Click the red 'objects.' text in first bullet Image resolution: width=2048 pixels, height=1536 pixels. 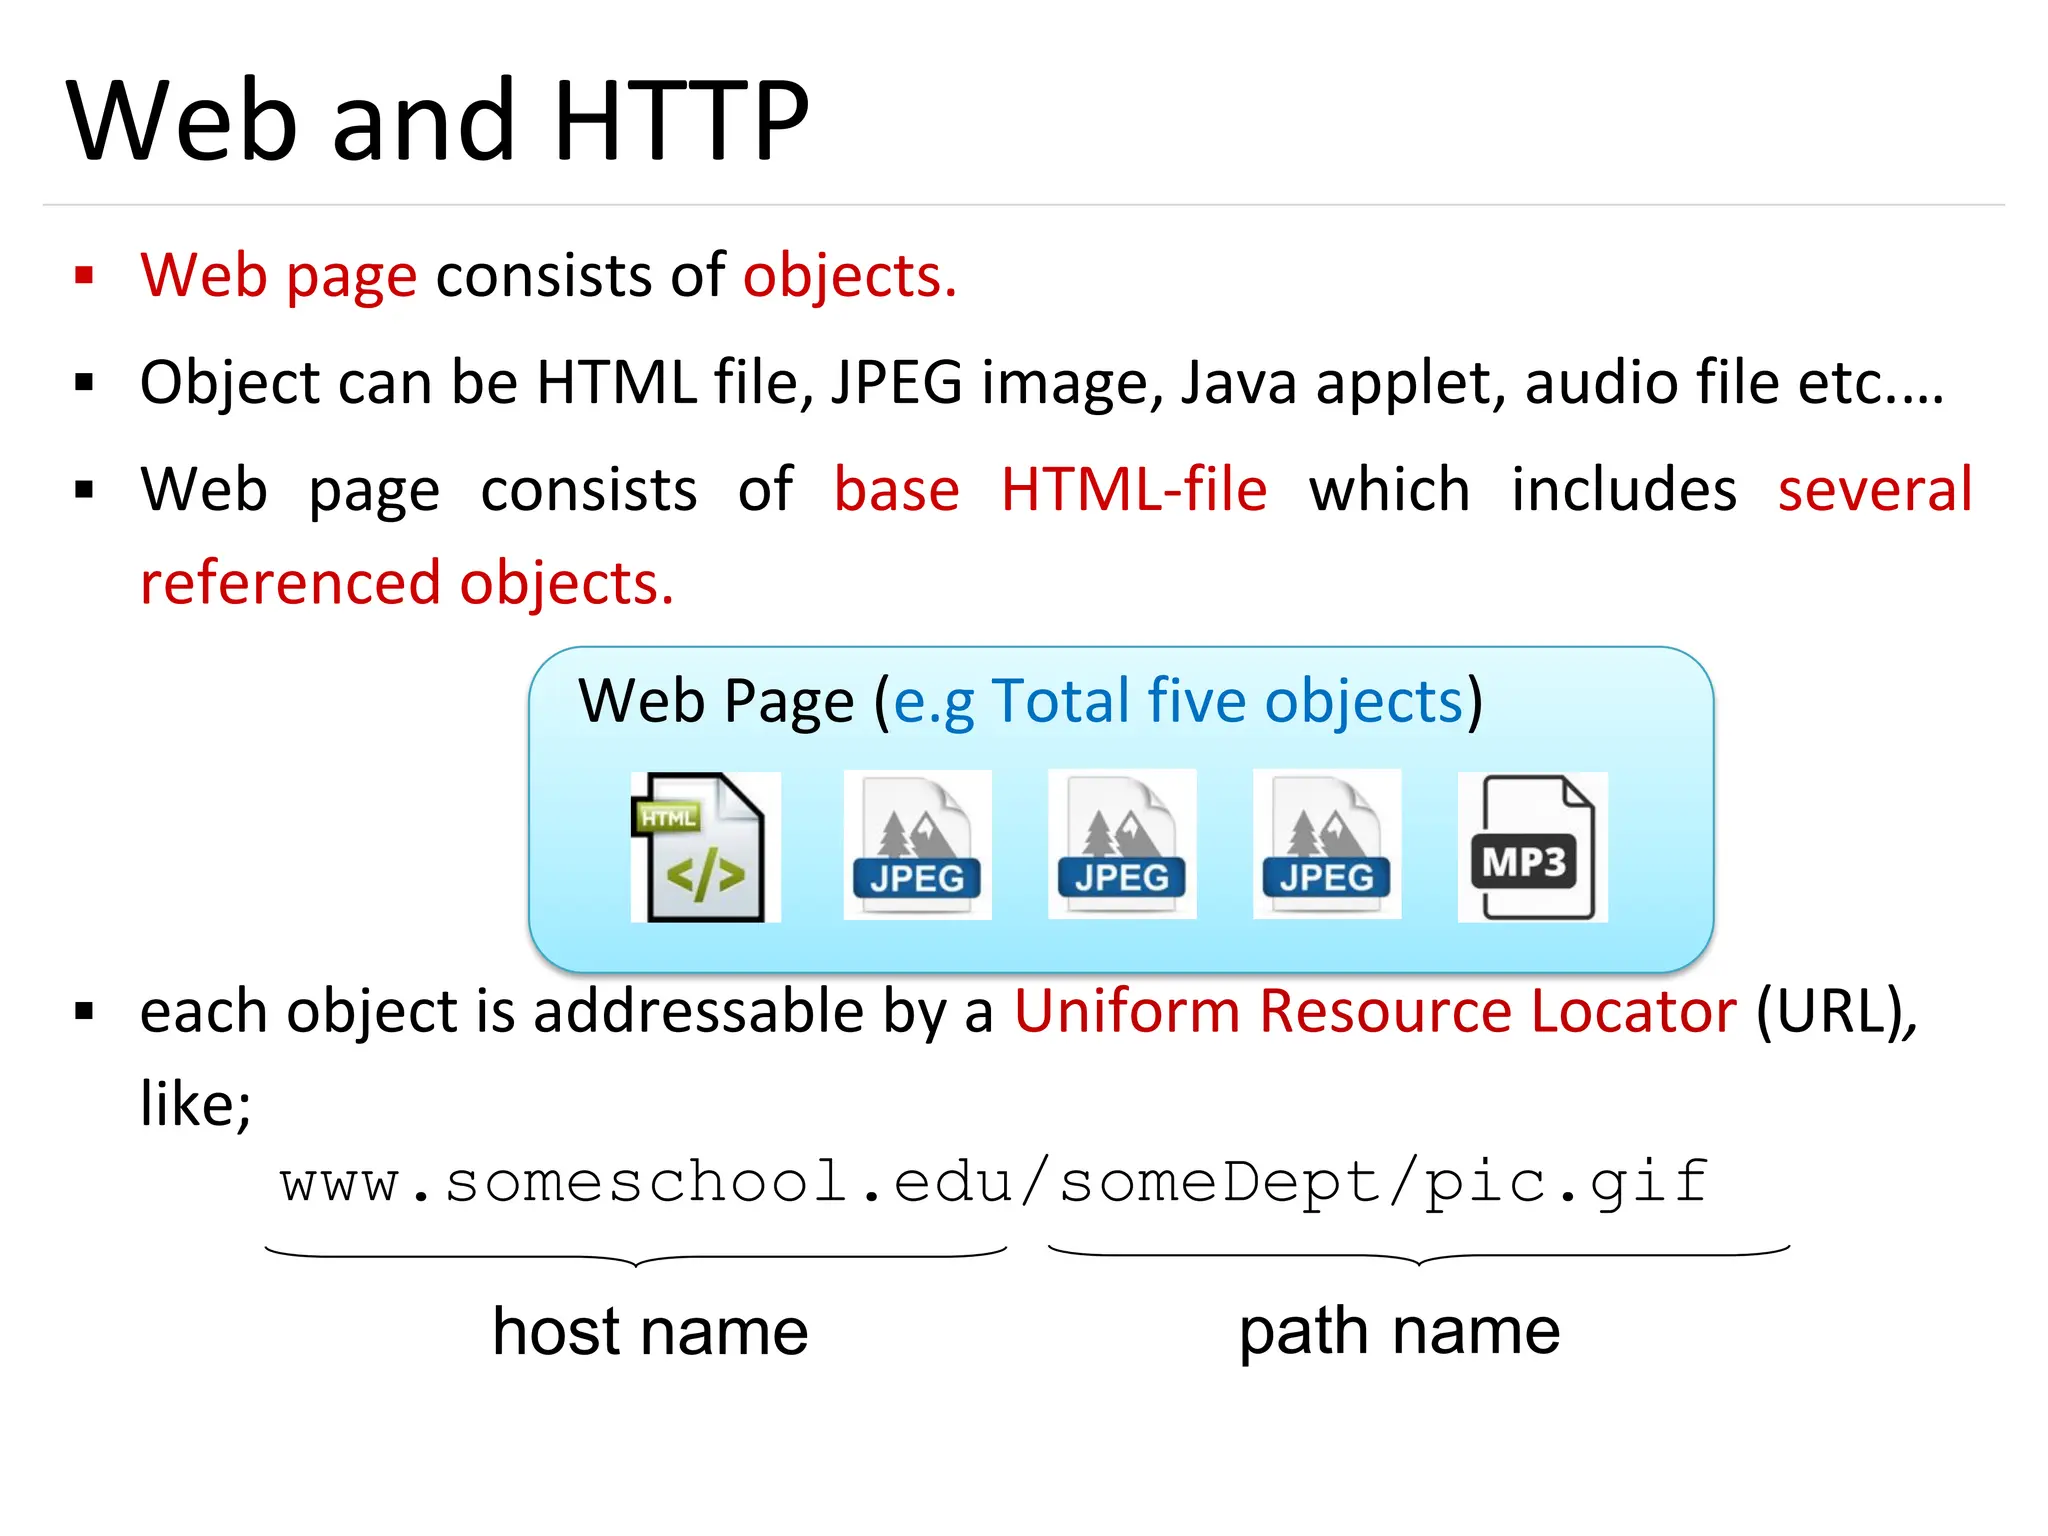pos(850,275)
